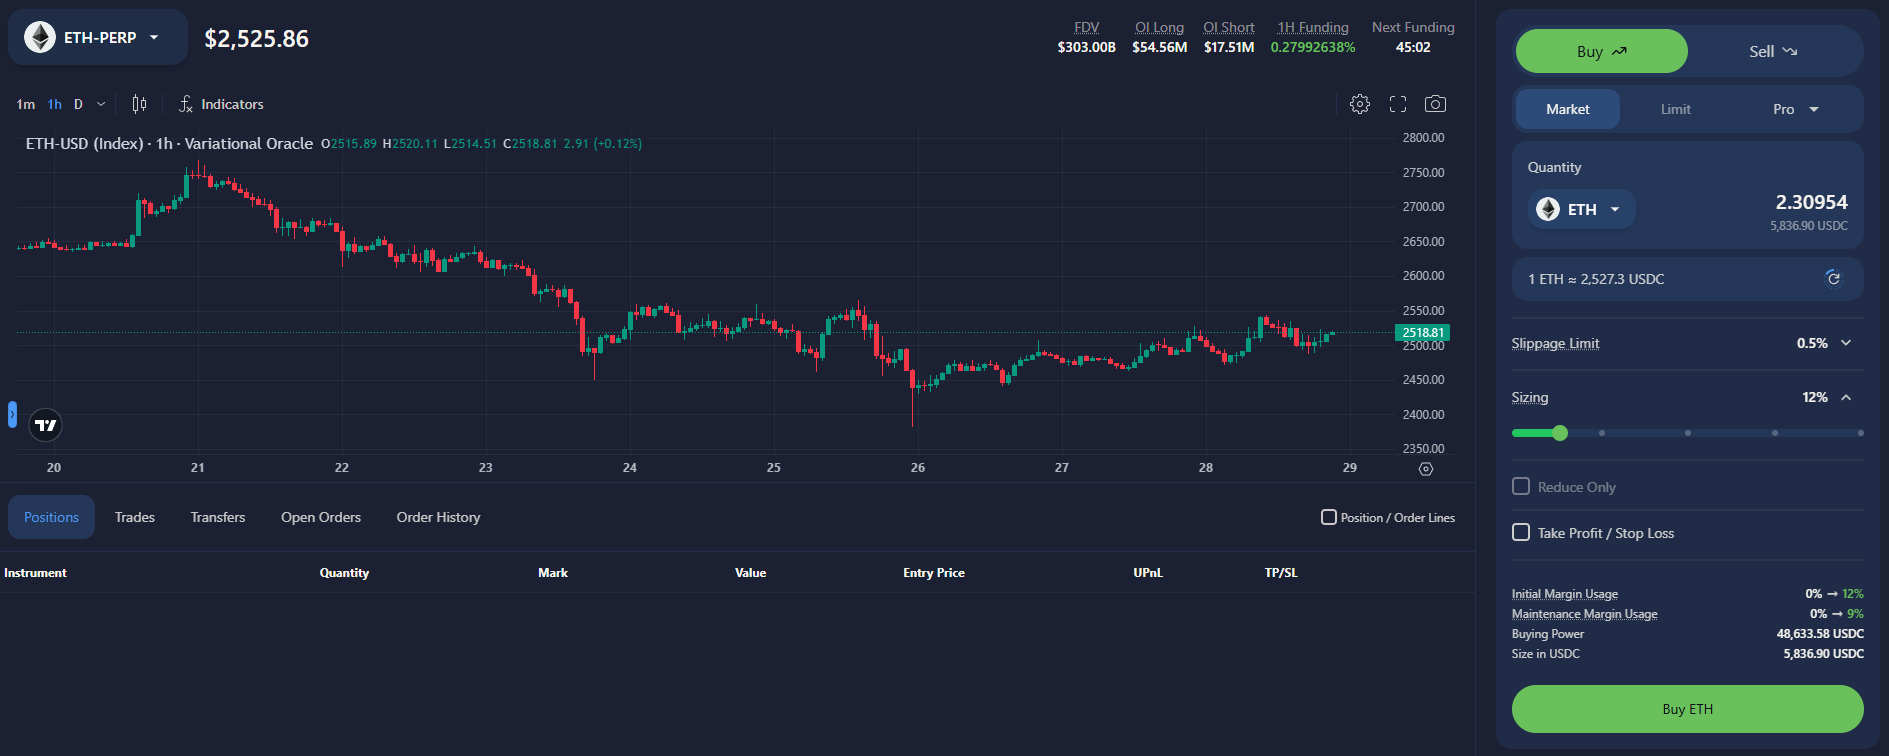Open the Pro order type dropdown

[1795, 109]
